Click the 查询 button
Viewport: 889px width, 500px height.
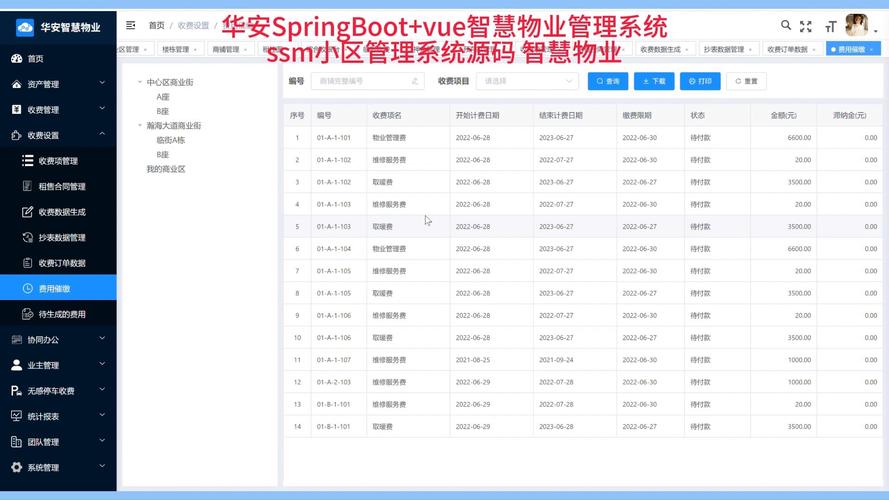pos(608,81)
